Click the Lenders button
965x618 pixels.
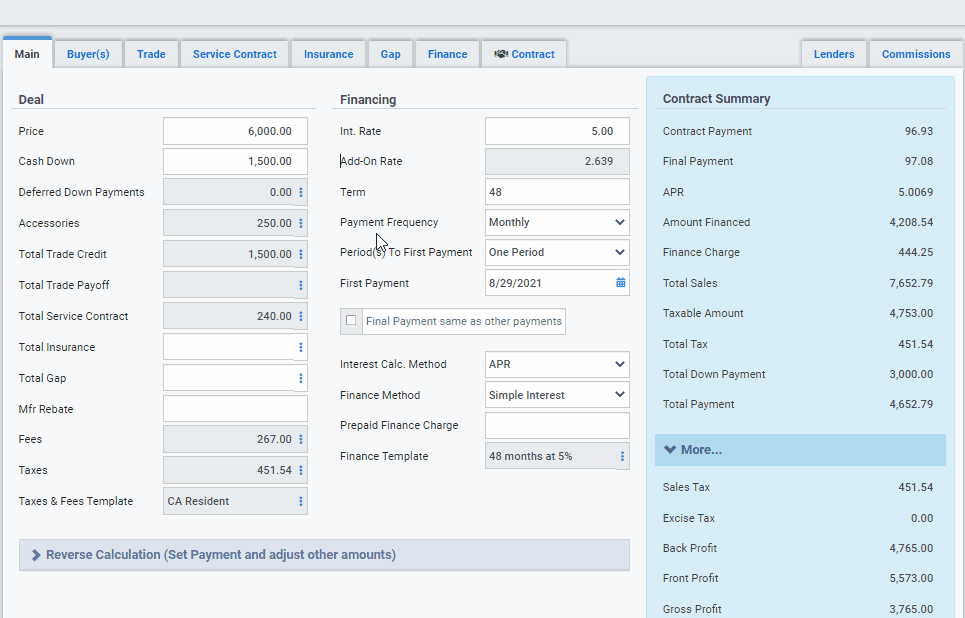point(833,54)
